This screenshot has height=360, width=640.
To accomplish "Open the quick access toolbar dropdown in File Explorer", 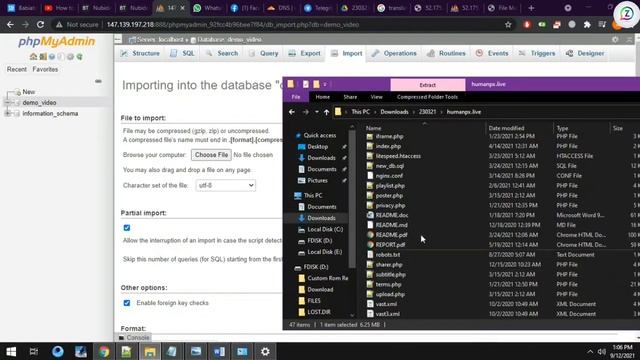I will (325, 84).
